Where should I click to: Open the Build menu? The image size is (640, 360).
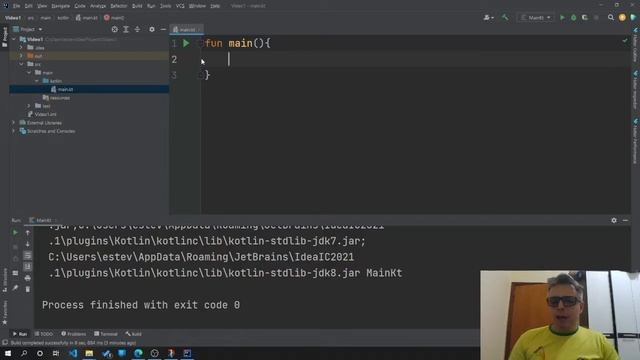[137, 6]
